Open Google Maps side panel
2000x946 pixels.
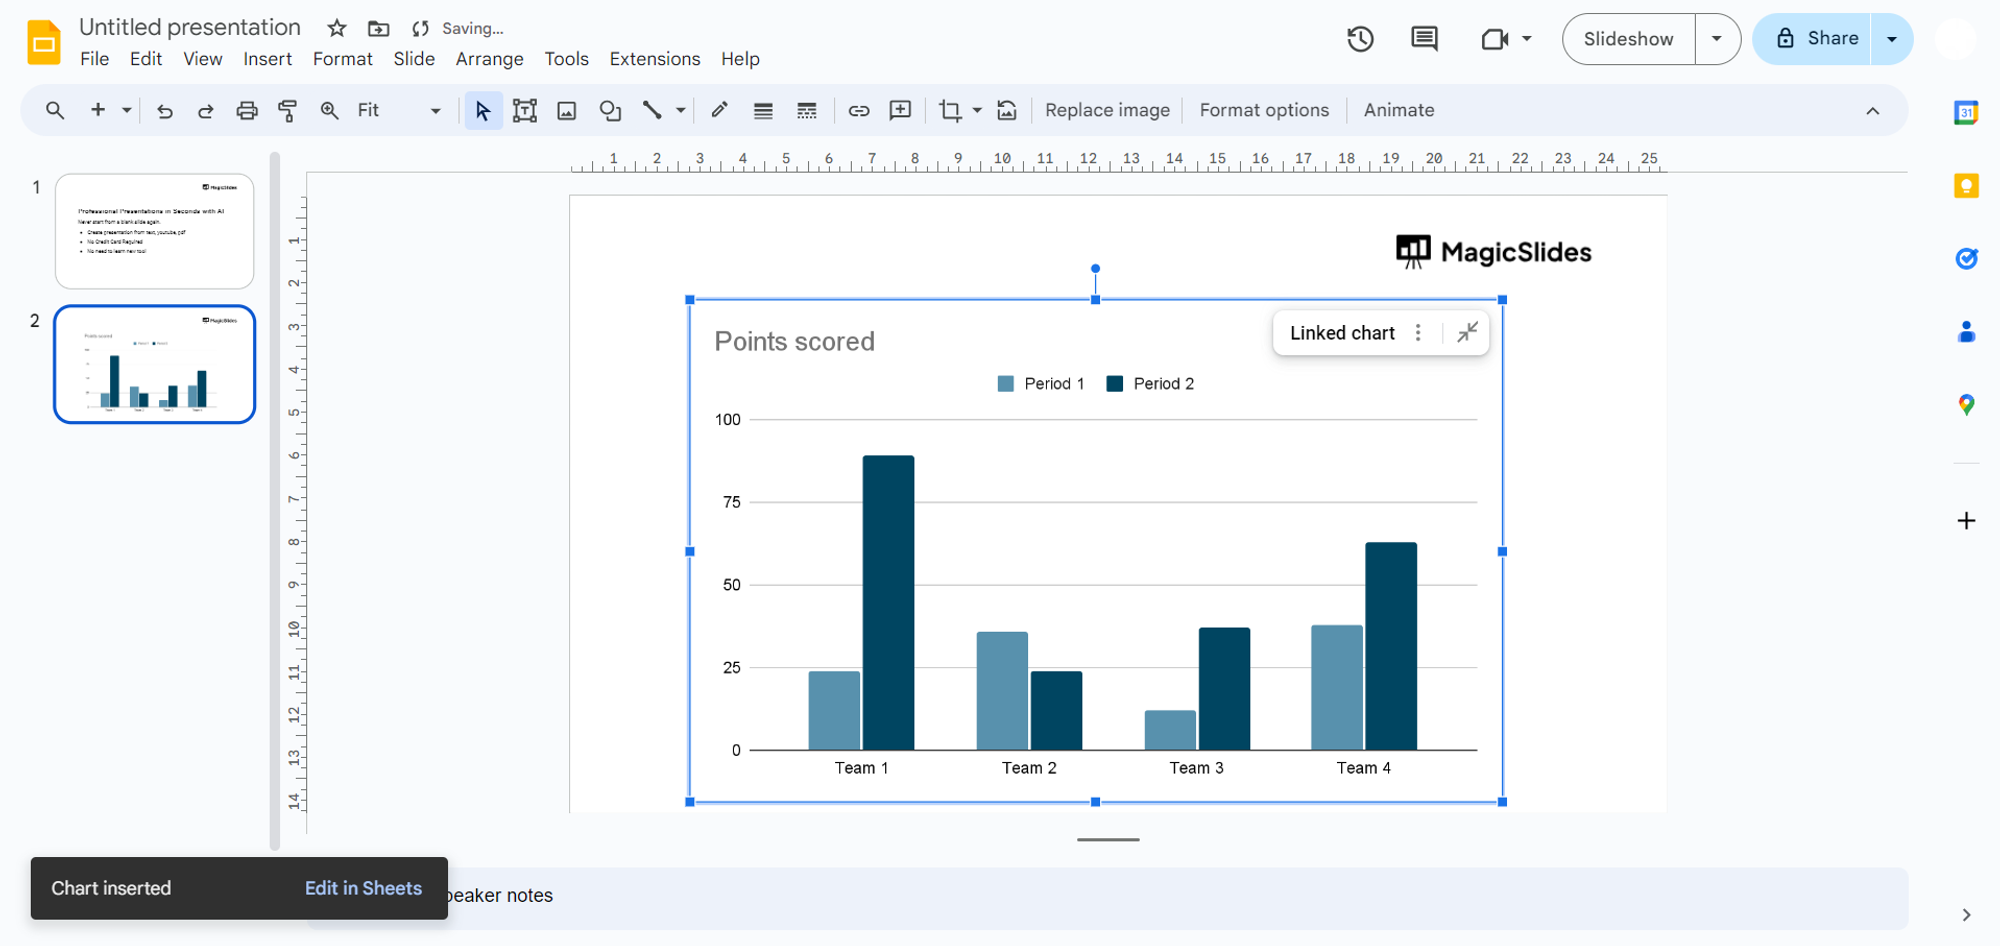[x=1966, y=405]
